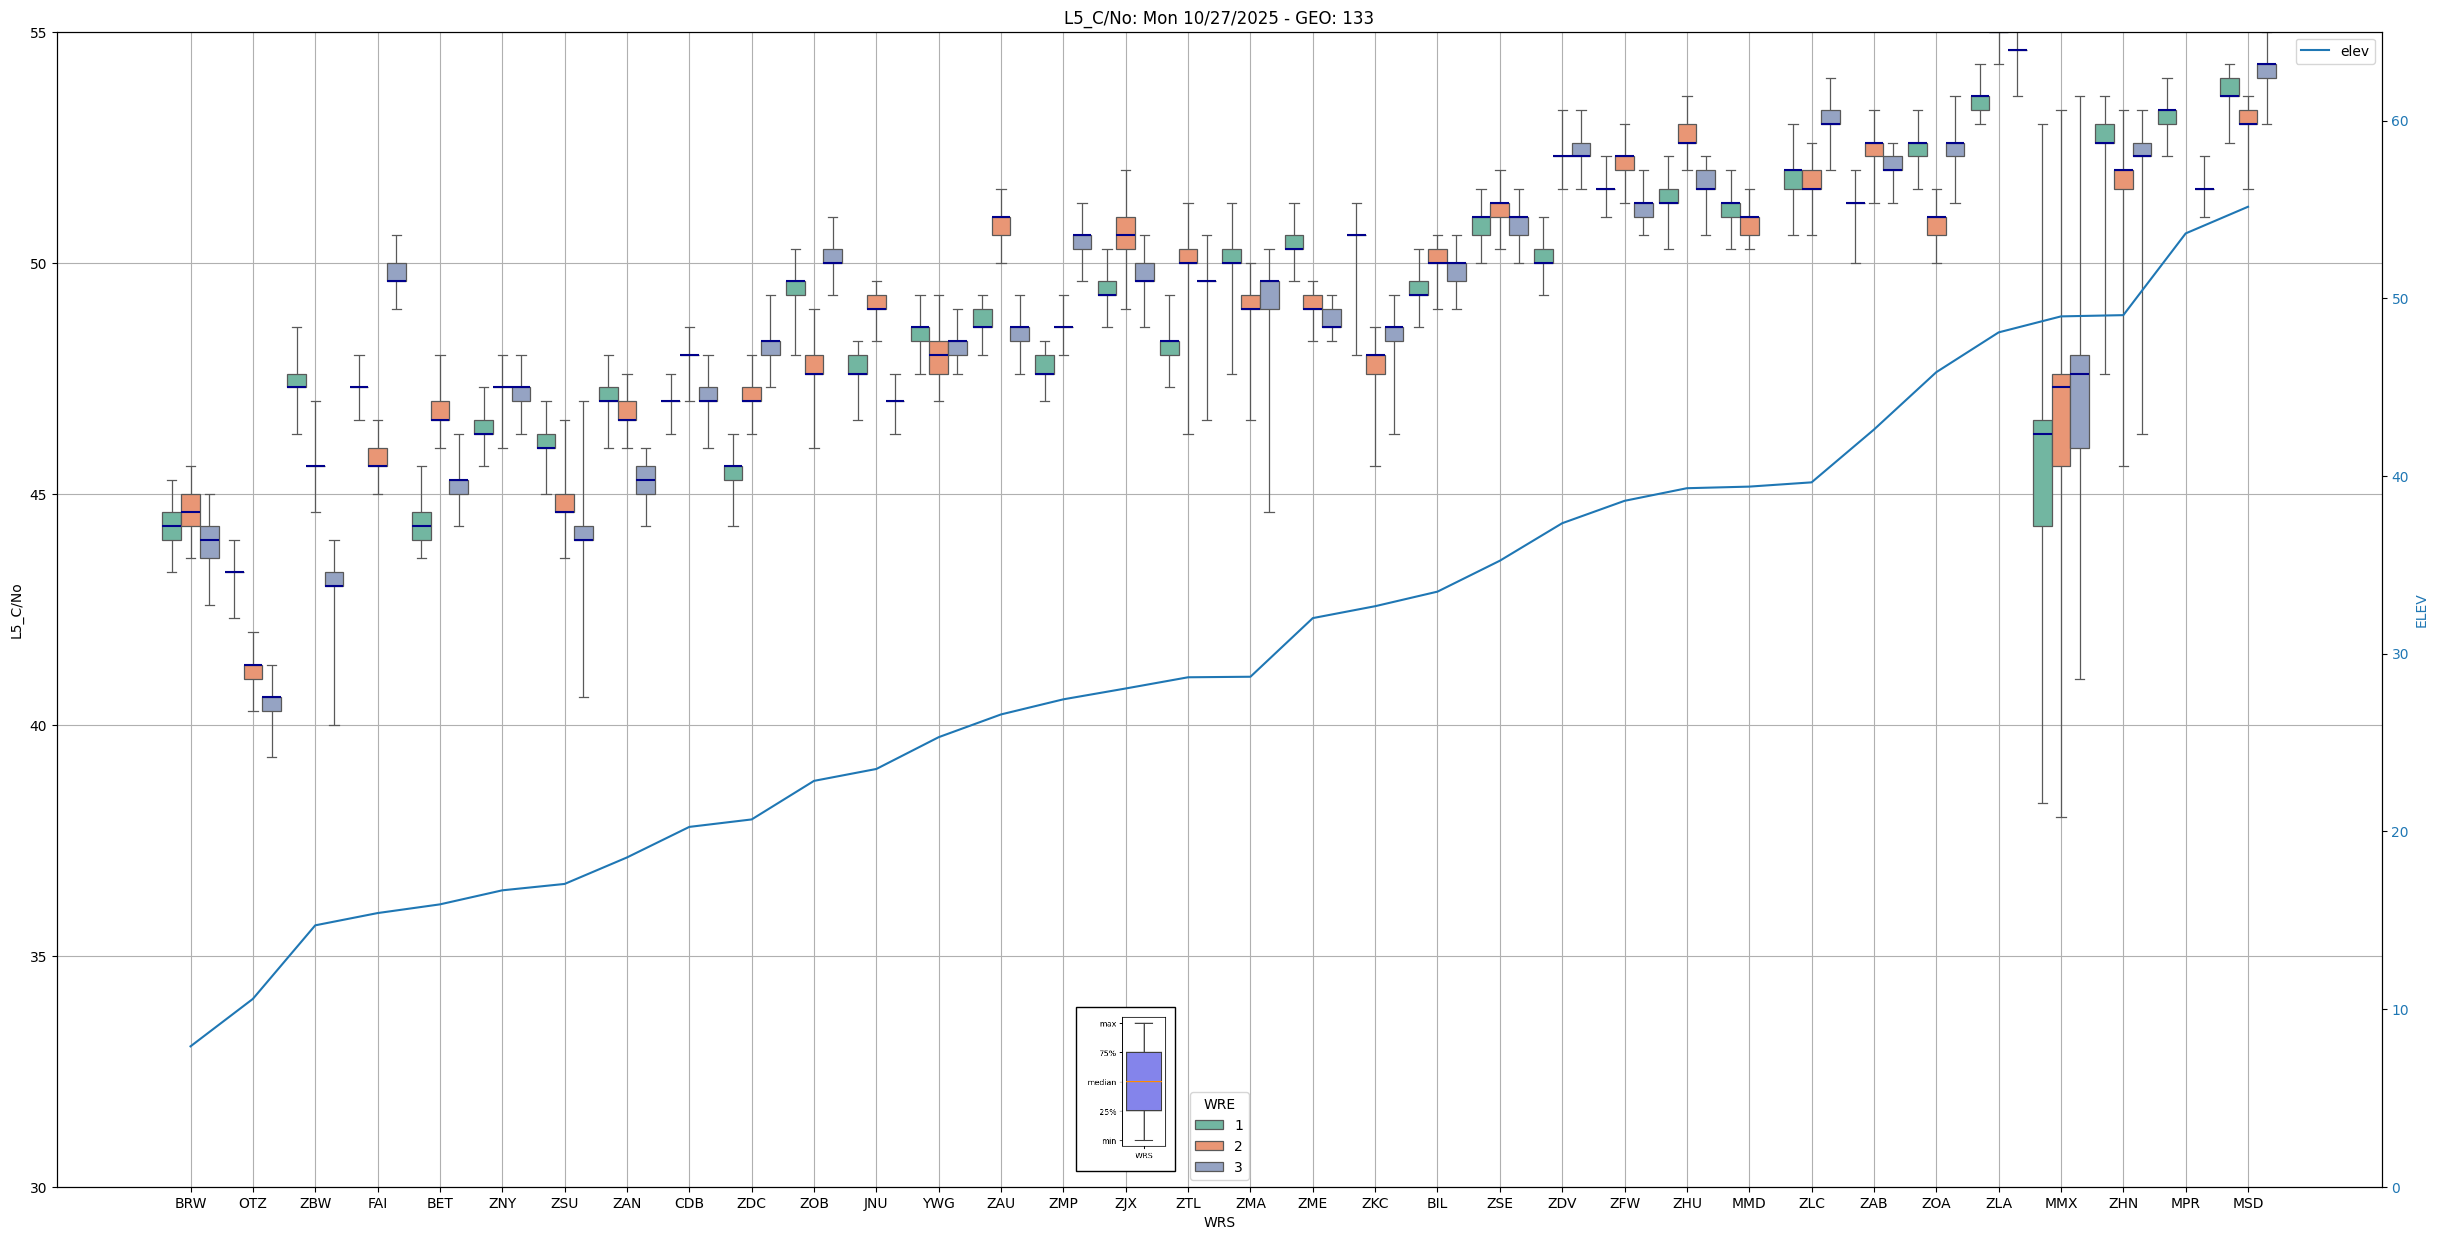Click the elev line legend entry
Viewport: 2438px width, 1240px height.
pyautogui.click(x=2334, y=51)
